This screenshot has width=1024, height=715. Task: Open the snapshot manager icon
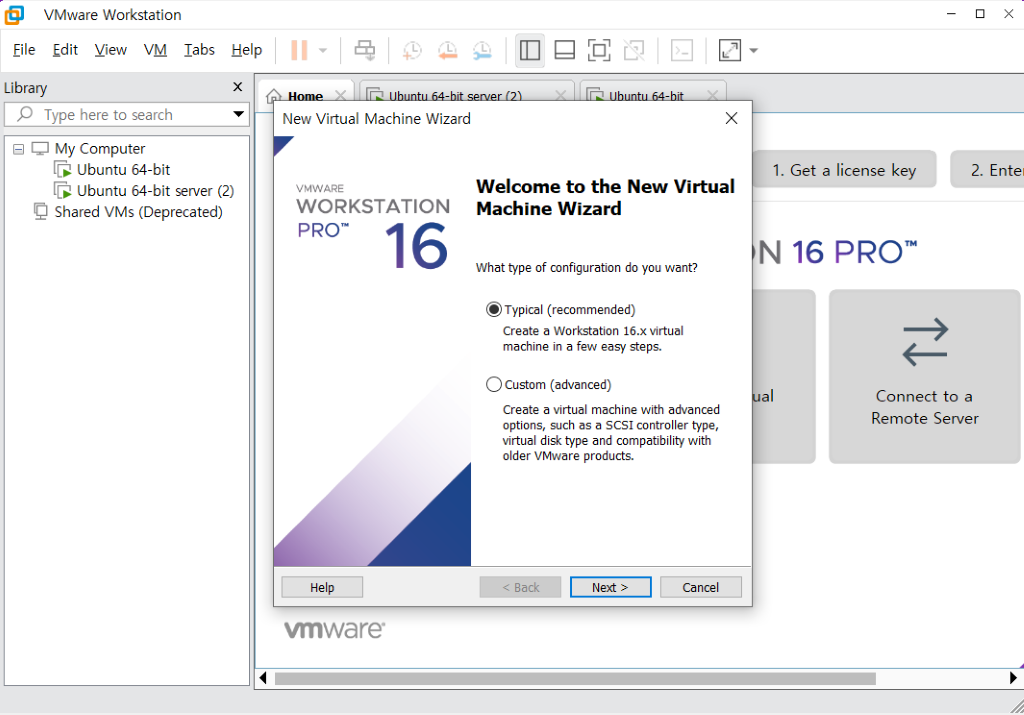pos(482,50)
